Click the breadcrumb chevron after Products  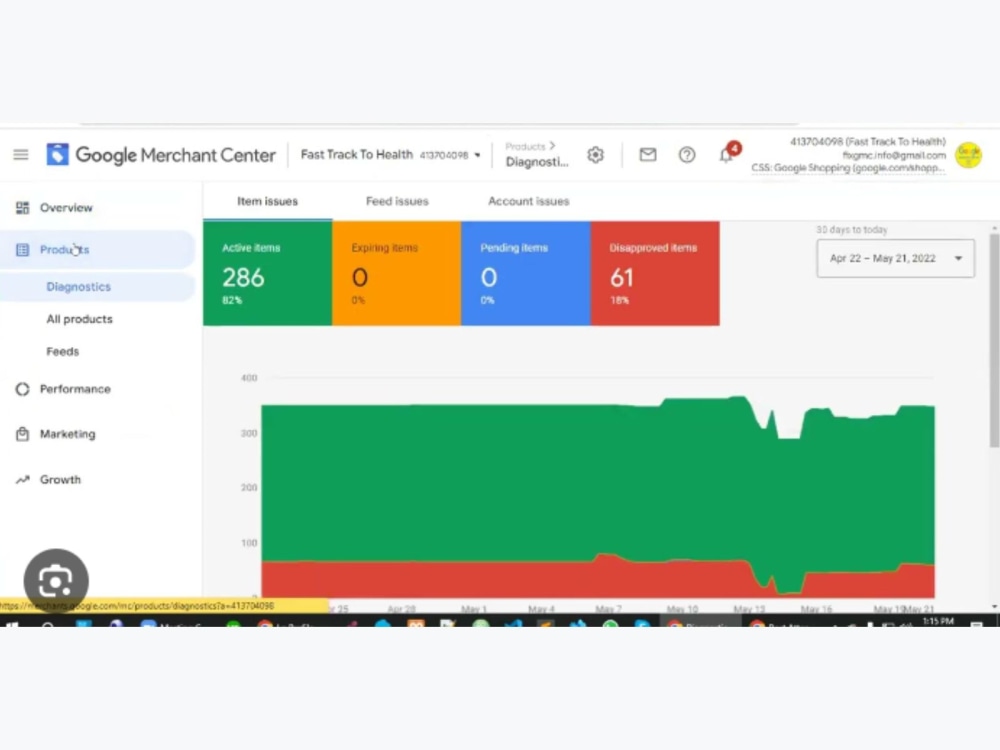(552, 146)
